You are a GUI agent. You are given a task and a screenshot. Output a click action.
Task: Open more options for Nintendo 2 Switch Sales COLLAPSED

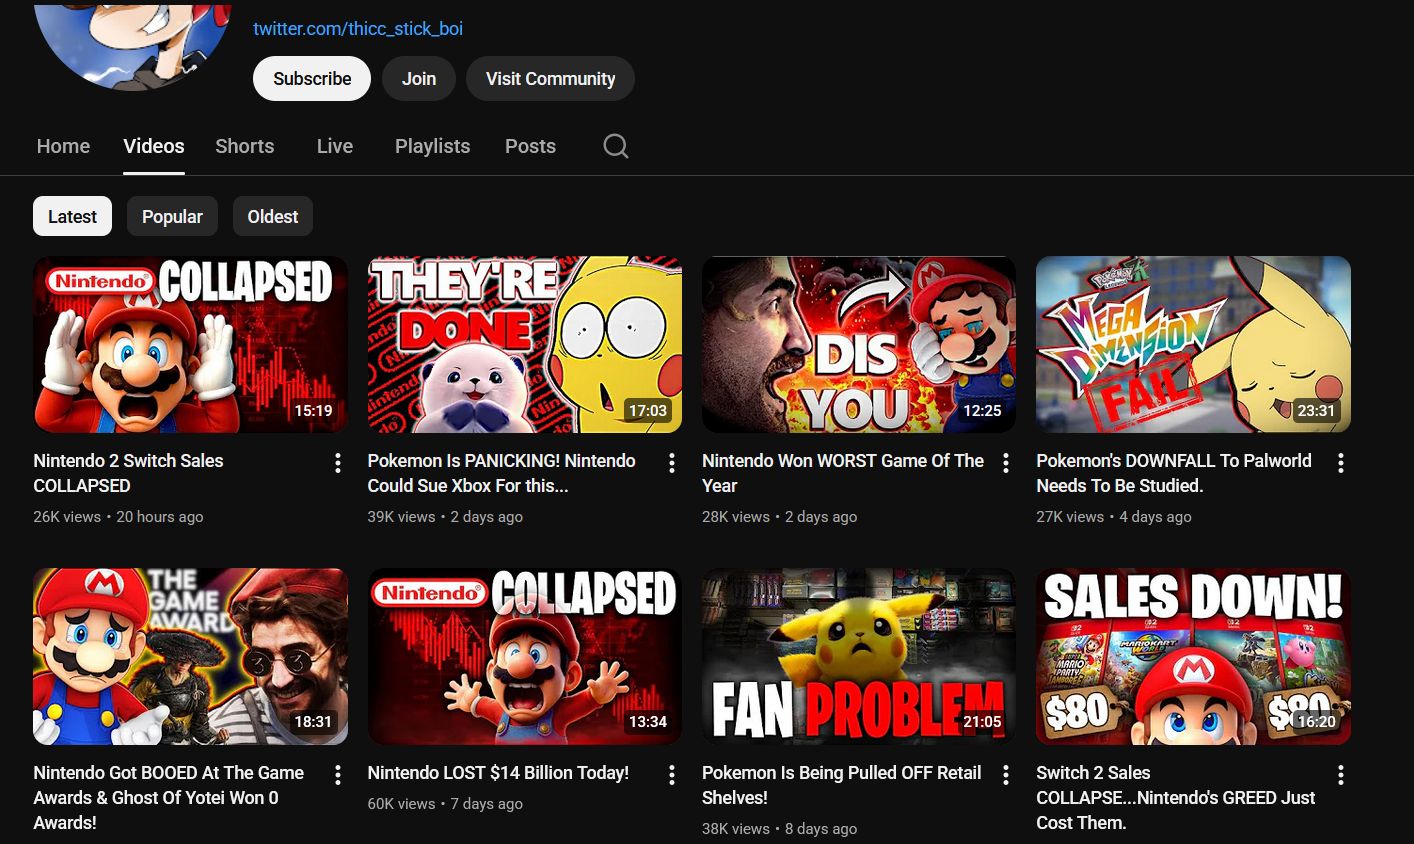(338, 462)
